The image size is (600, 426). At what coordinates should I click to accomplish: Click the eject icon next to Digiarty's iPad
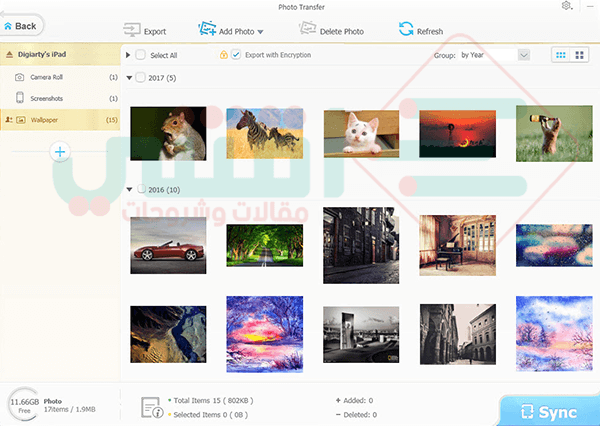[9, 54]
